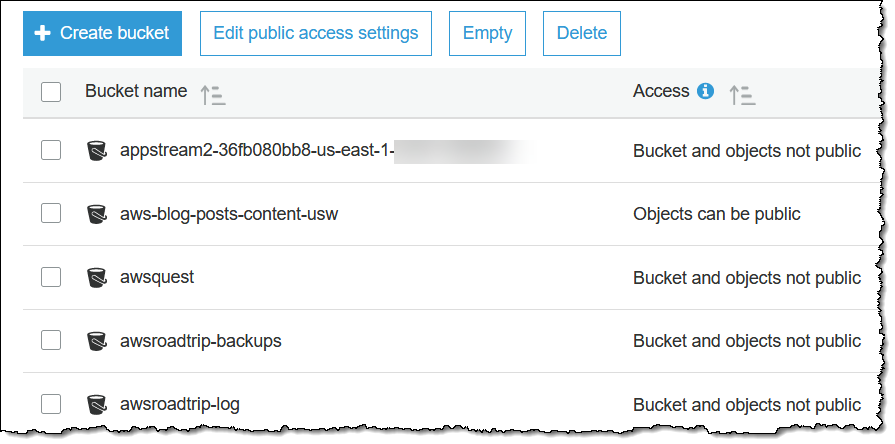Check the appstream2 bucket checkbox
The height and width of the screenshot is (444, 895).
coord(51,150)
